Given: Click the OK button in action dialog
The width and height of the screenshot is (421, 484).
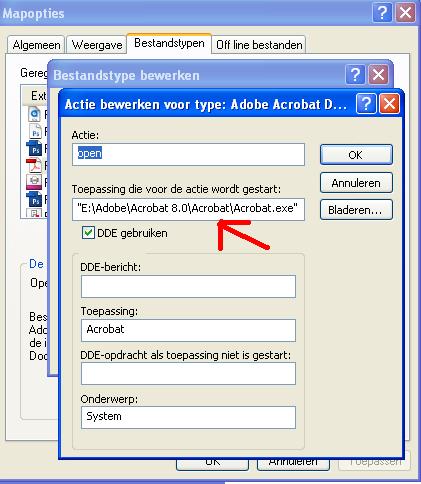Looking at the screenshot, I should (356, 155).
